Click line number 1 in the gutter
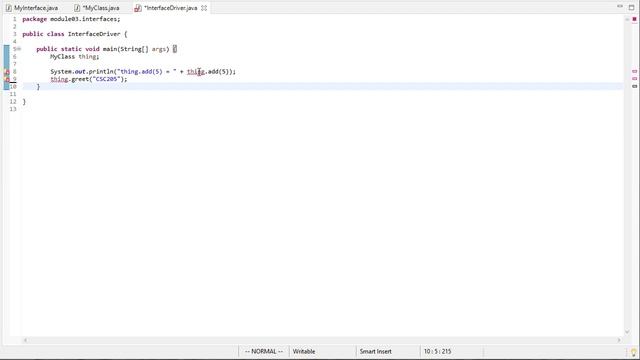The image size is (640, 360). pos(15,19)
